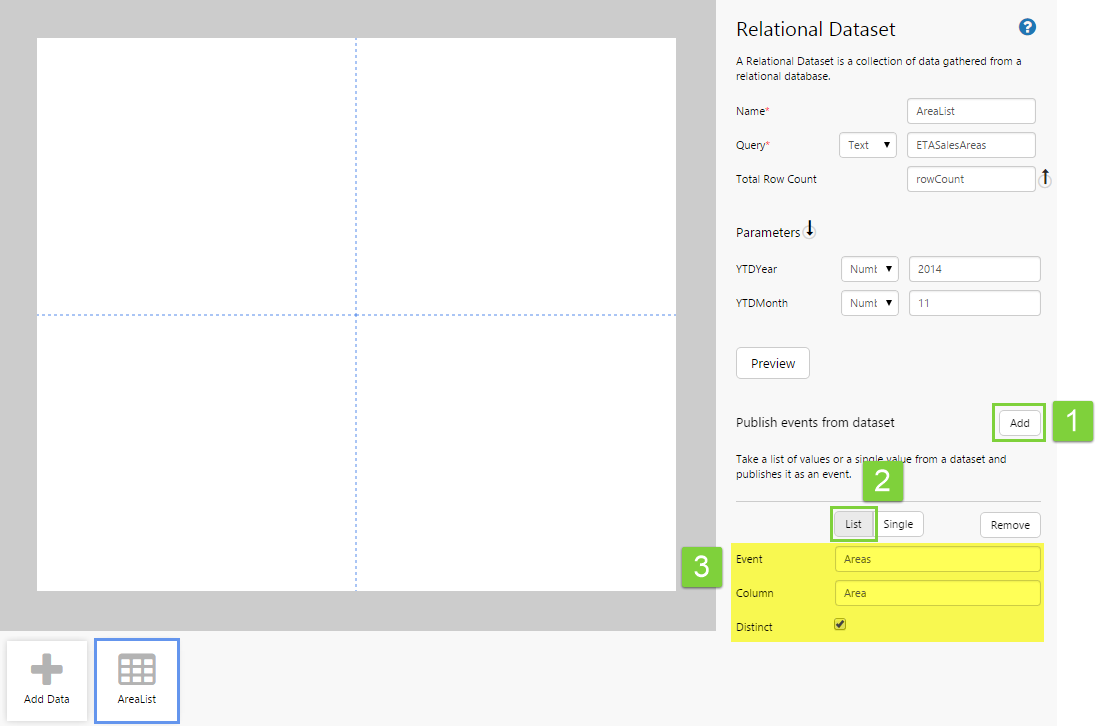
Task: Open help for Relational Dataset
Action: [x=1027, y=28]
